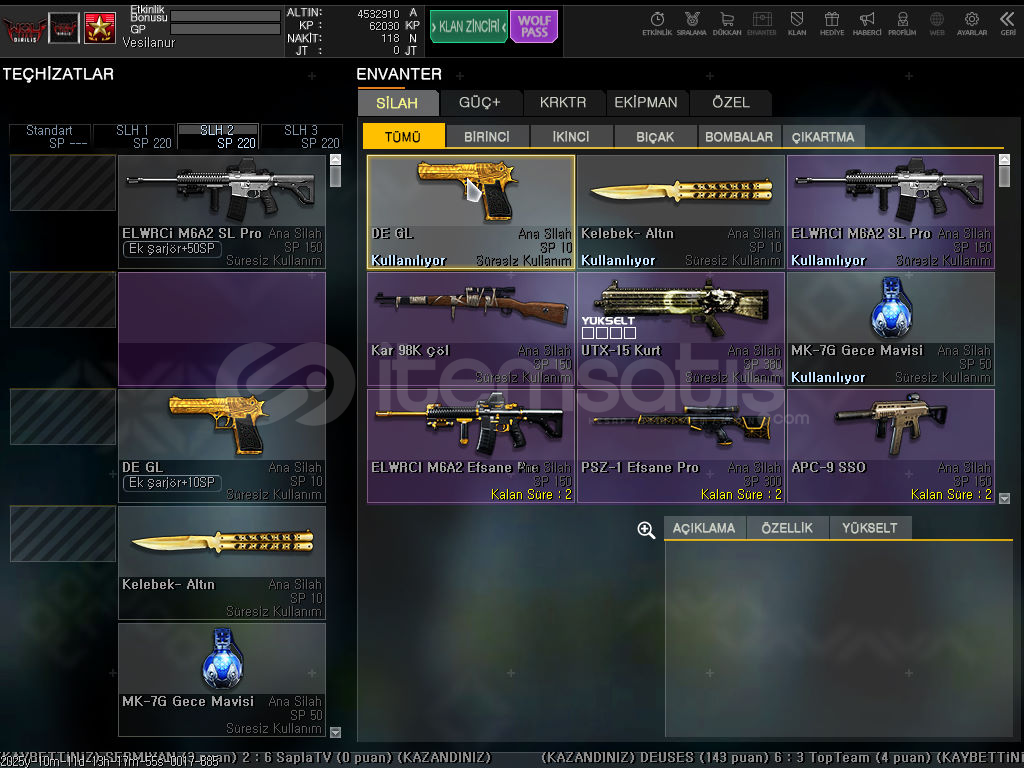Switch to the KRKTR inventory tab
The width and height of the screenshot is (1024, 768).
point(563,103)
